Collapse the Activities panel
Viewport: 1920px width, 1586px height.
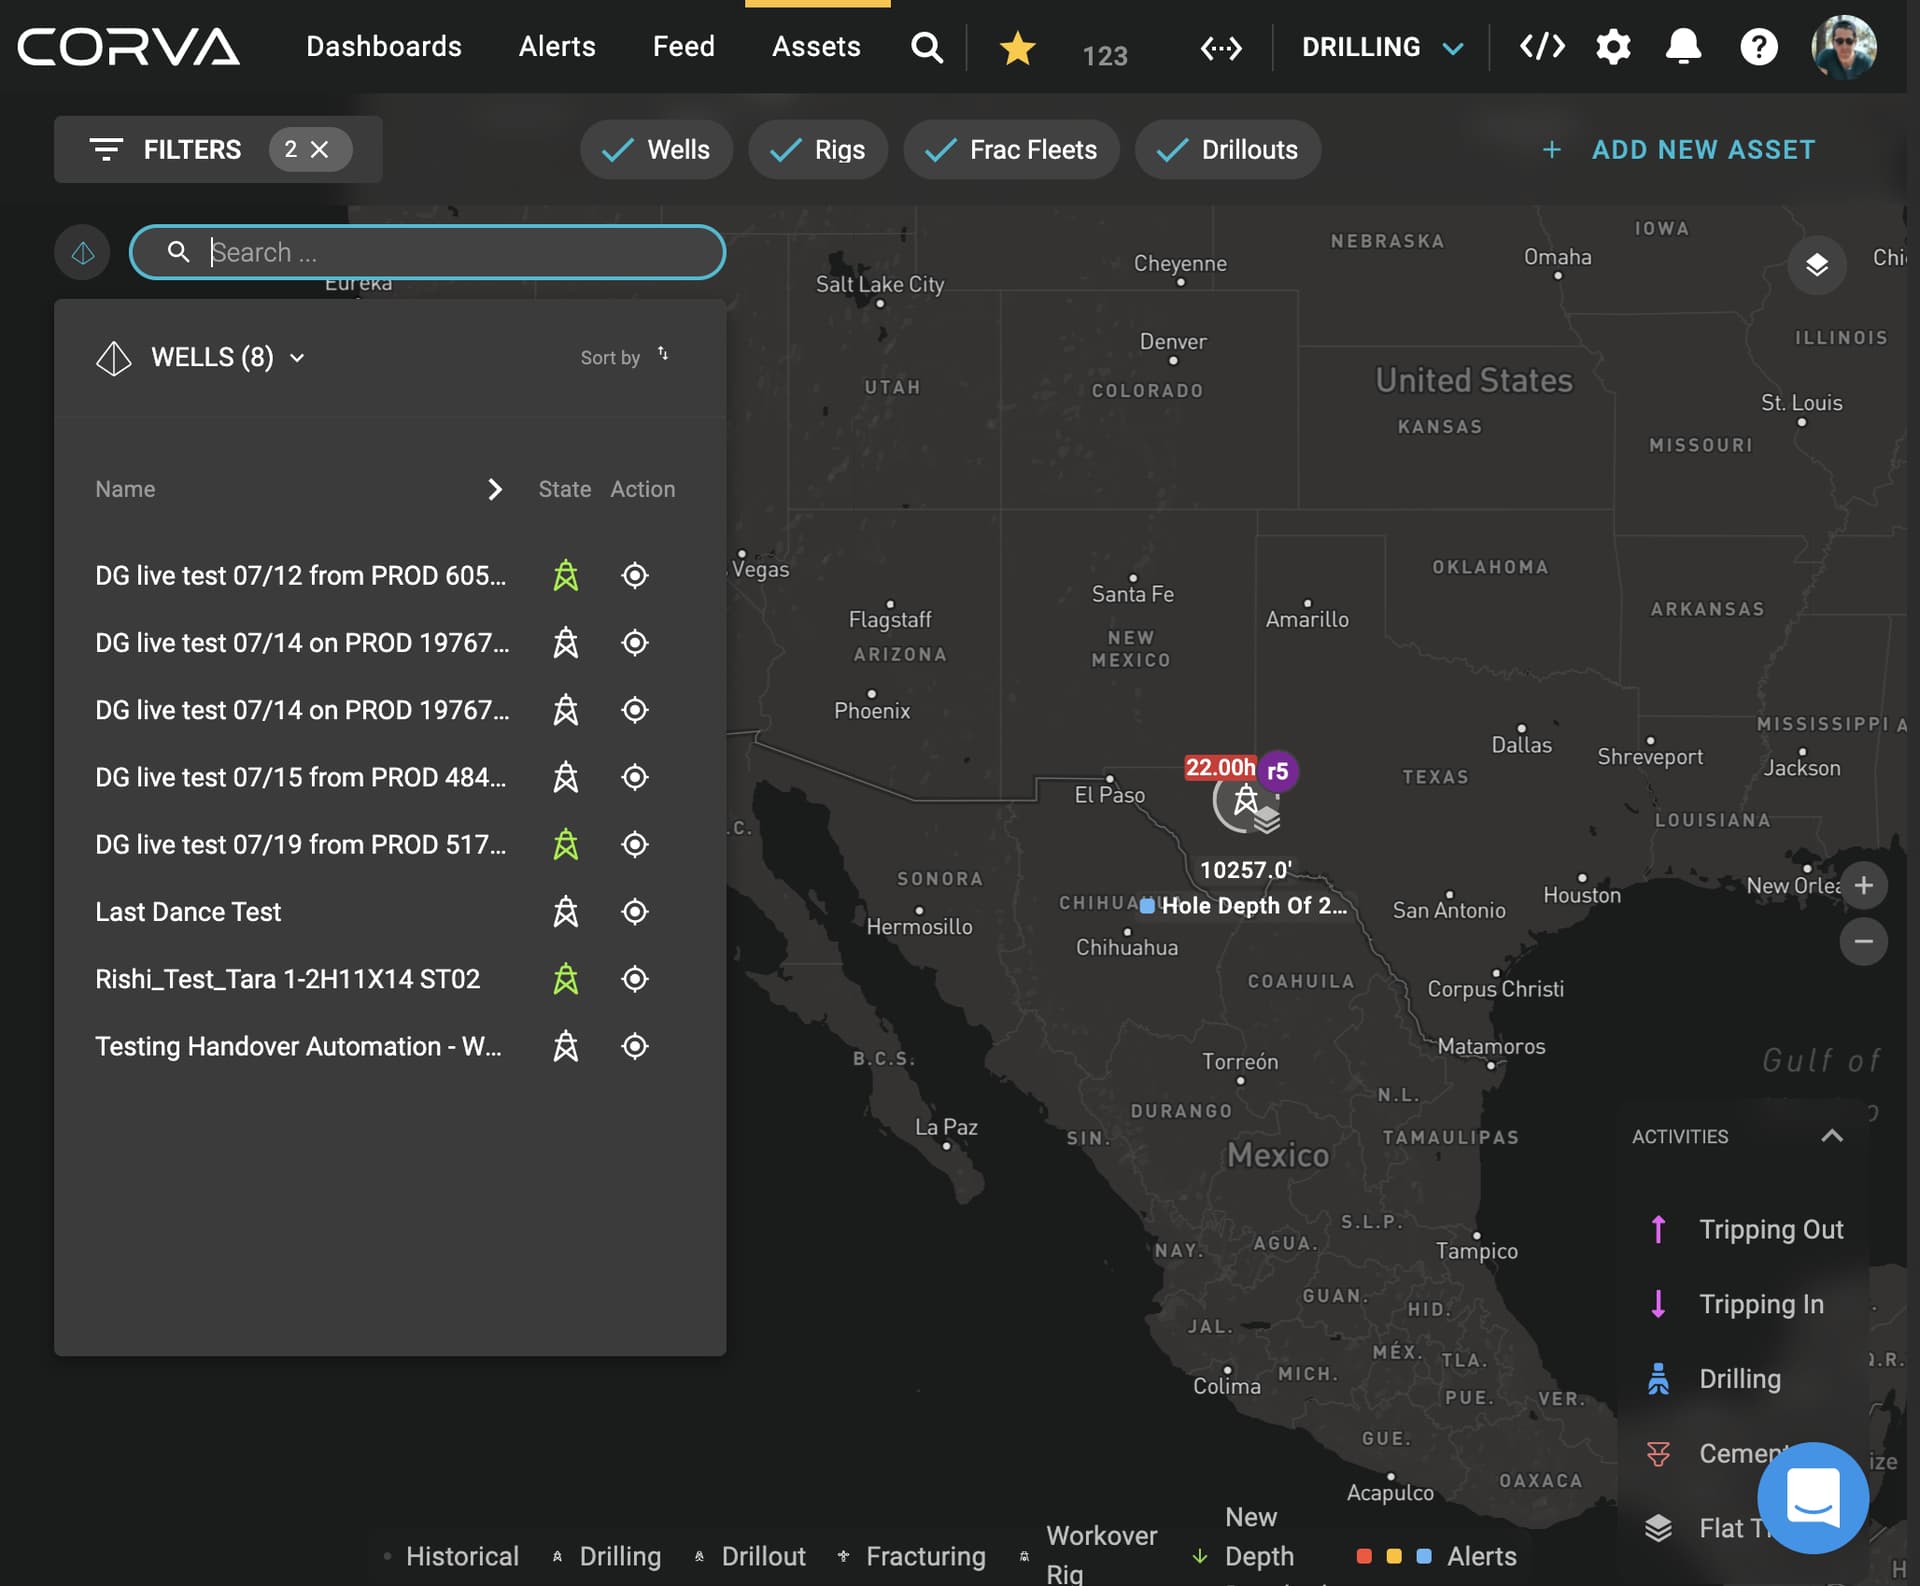click(x=1831, y=1136)
